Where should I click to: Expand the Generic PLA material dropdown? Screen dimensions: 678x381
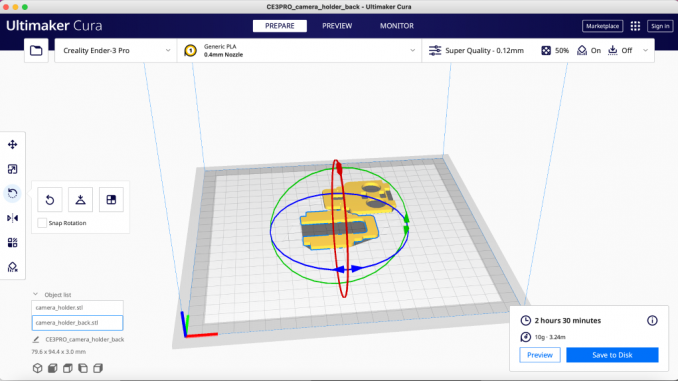point(299,51)
